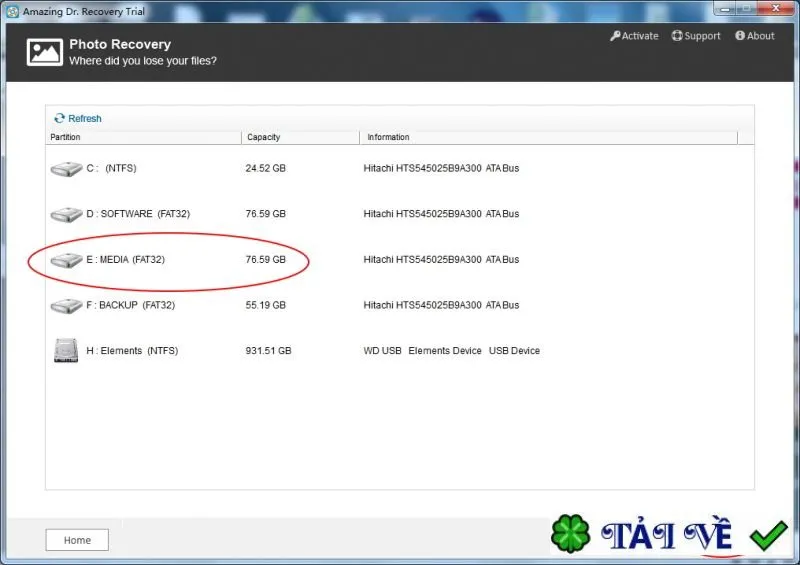Click the app icon in title bar
This screenshot has width=800, height=565.
click(x=13, y=11)
